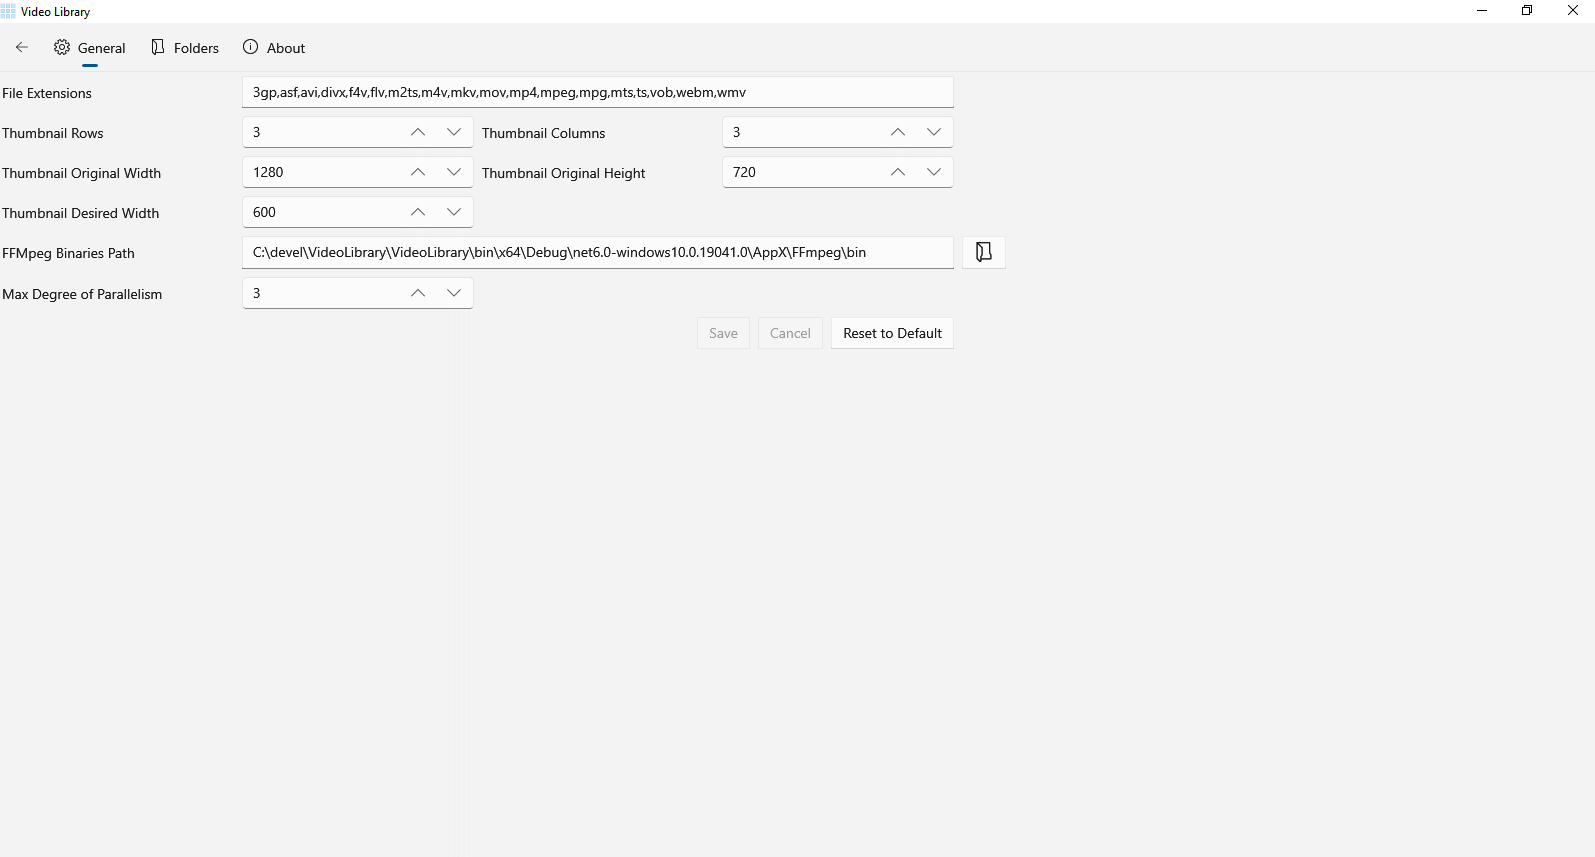This screenshot has height=857, width=1595.
Task: Click the Cancel button
Action: point(790,333)
